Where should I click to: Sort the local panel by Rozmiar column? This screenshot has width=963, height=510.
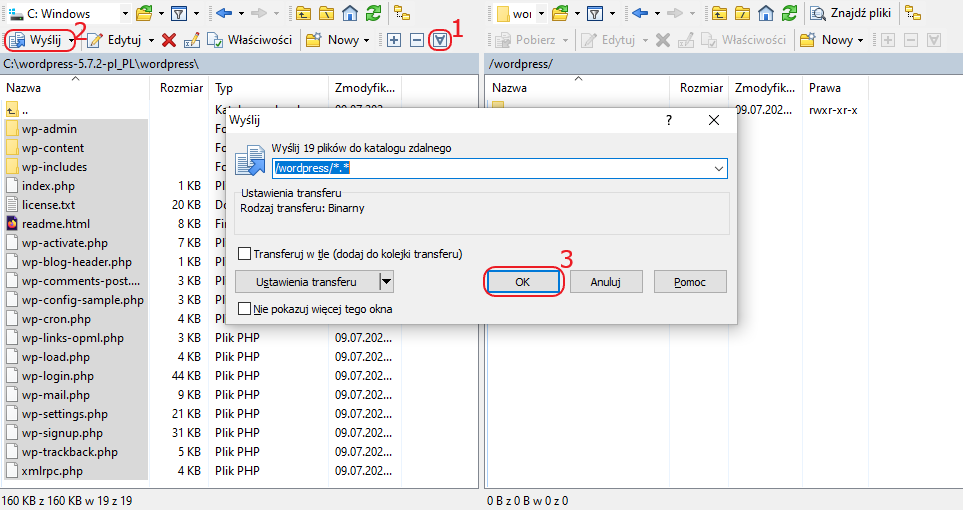click(x=181, y=88)
